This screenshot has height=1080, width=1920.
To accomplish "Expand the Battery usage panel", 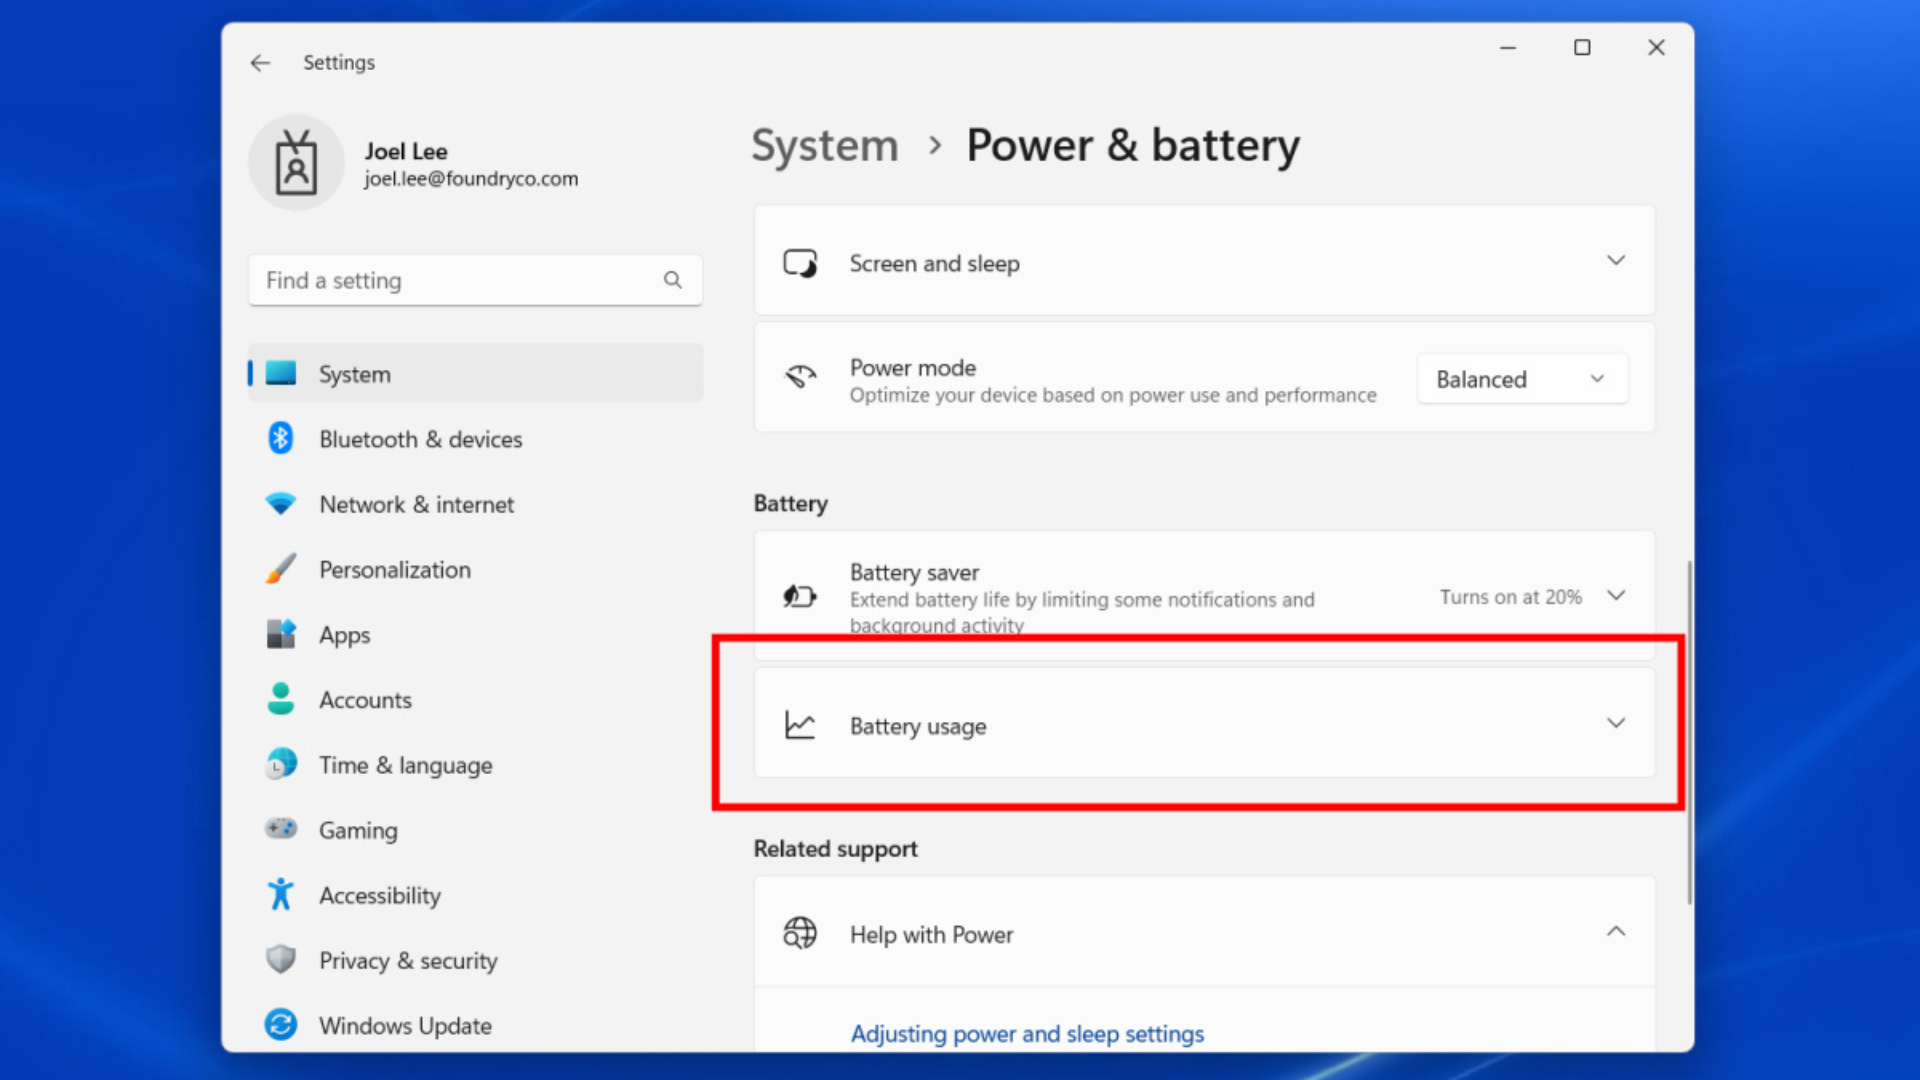I will (x=1615, y=723).
